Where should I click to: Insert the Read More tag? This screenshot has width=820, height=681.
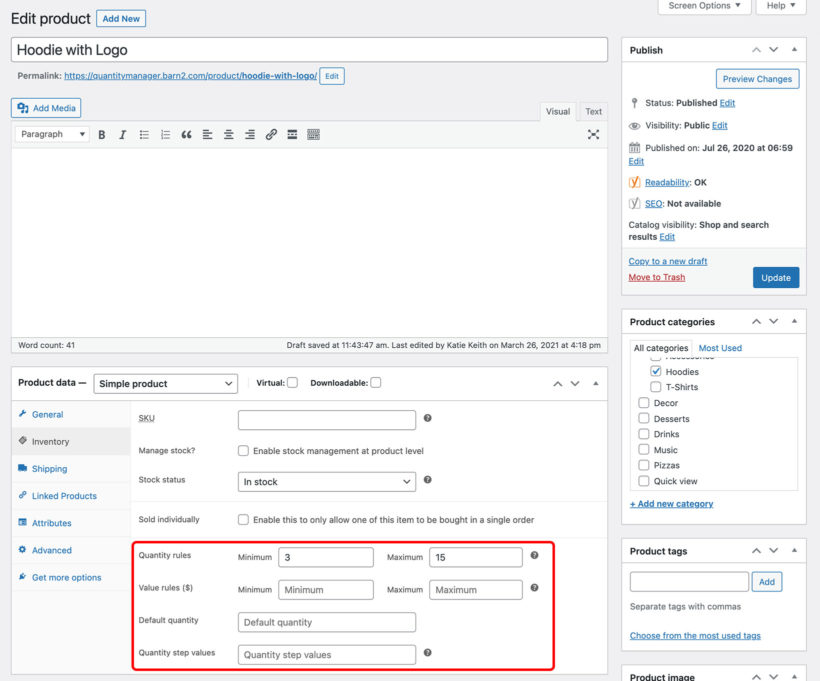(x=291, y=134)
